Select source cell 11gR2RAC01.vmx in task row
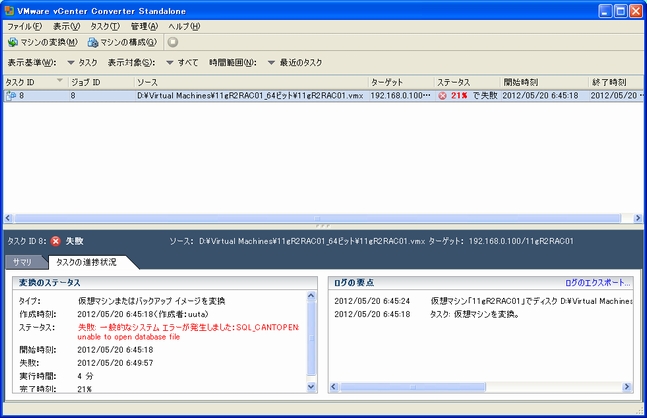The height and width of the screenshot is (418, 647). (250, 96)
